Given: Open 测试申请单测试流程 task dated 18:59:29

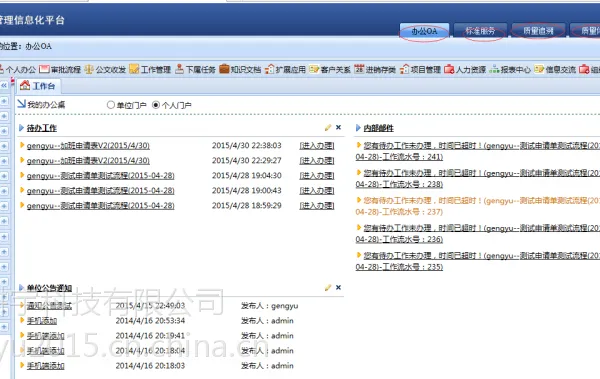Looking at the screenshot, I should tap(101, 206).
